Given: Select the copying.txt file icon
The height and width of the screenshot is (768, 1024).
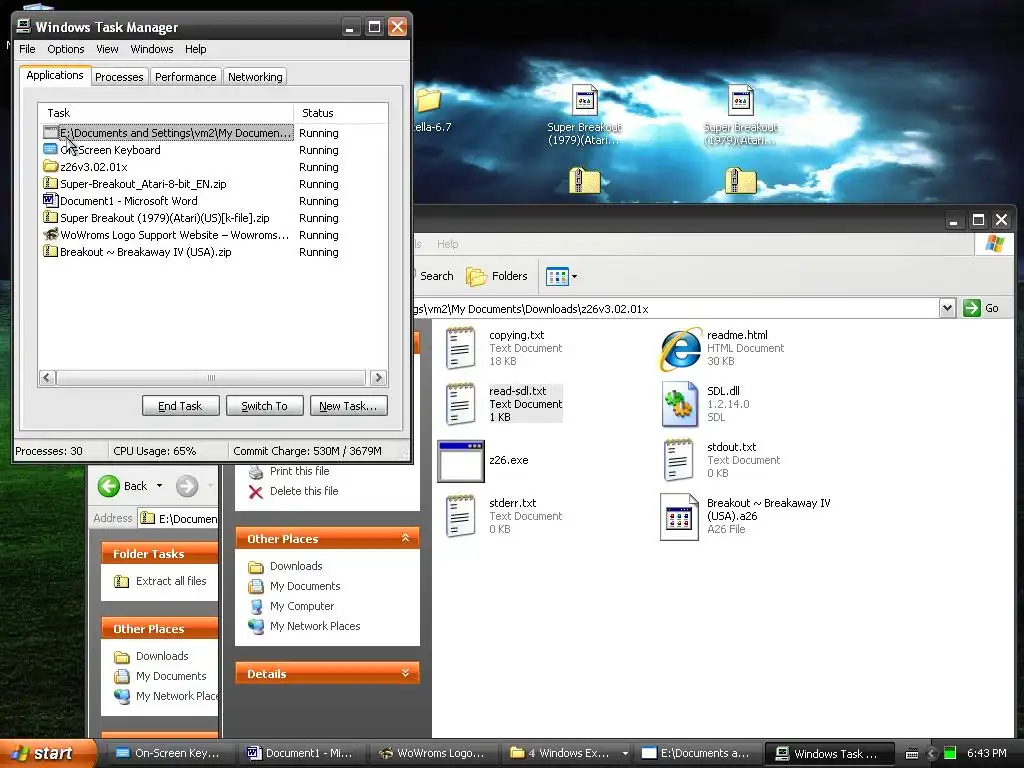Looking at the screenshot, I should coord(460,347).
